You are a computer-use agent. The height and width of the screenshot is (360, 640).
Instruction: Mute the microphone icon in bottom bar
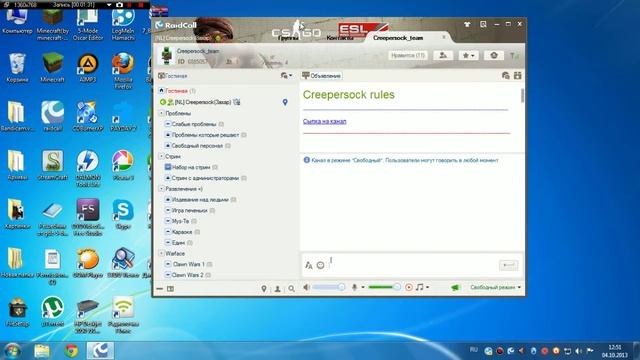[354, 287]
